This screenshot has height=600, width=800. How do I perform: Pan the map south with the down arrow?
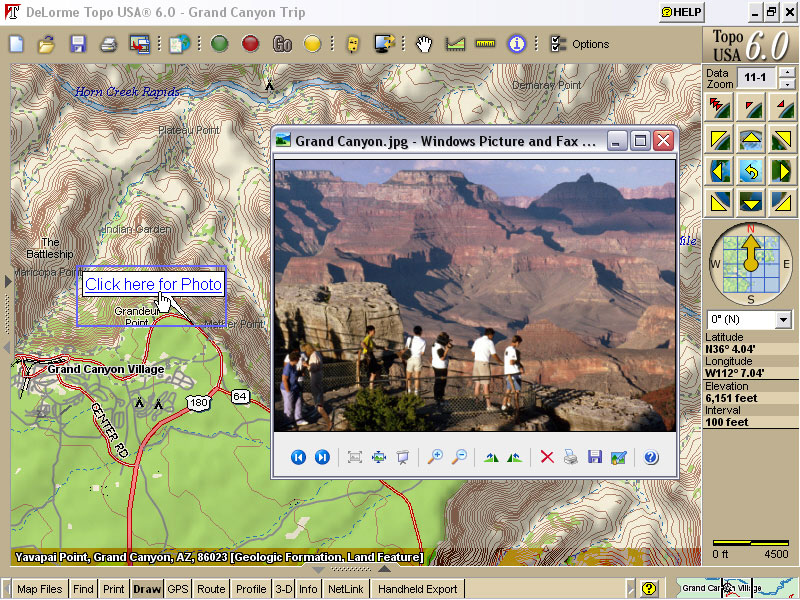pyautogui.click(x=751, y=203)
